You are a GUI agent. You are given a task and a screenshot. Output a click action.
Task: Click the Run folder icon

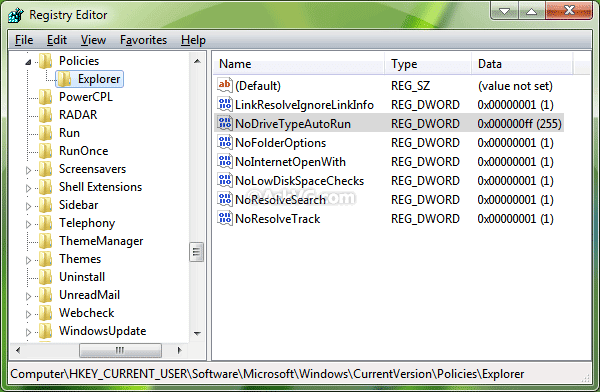pos(46,133)
